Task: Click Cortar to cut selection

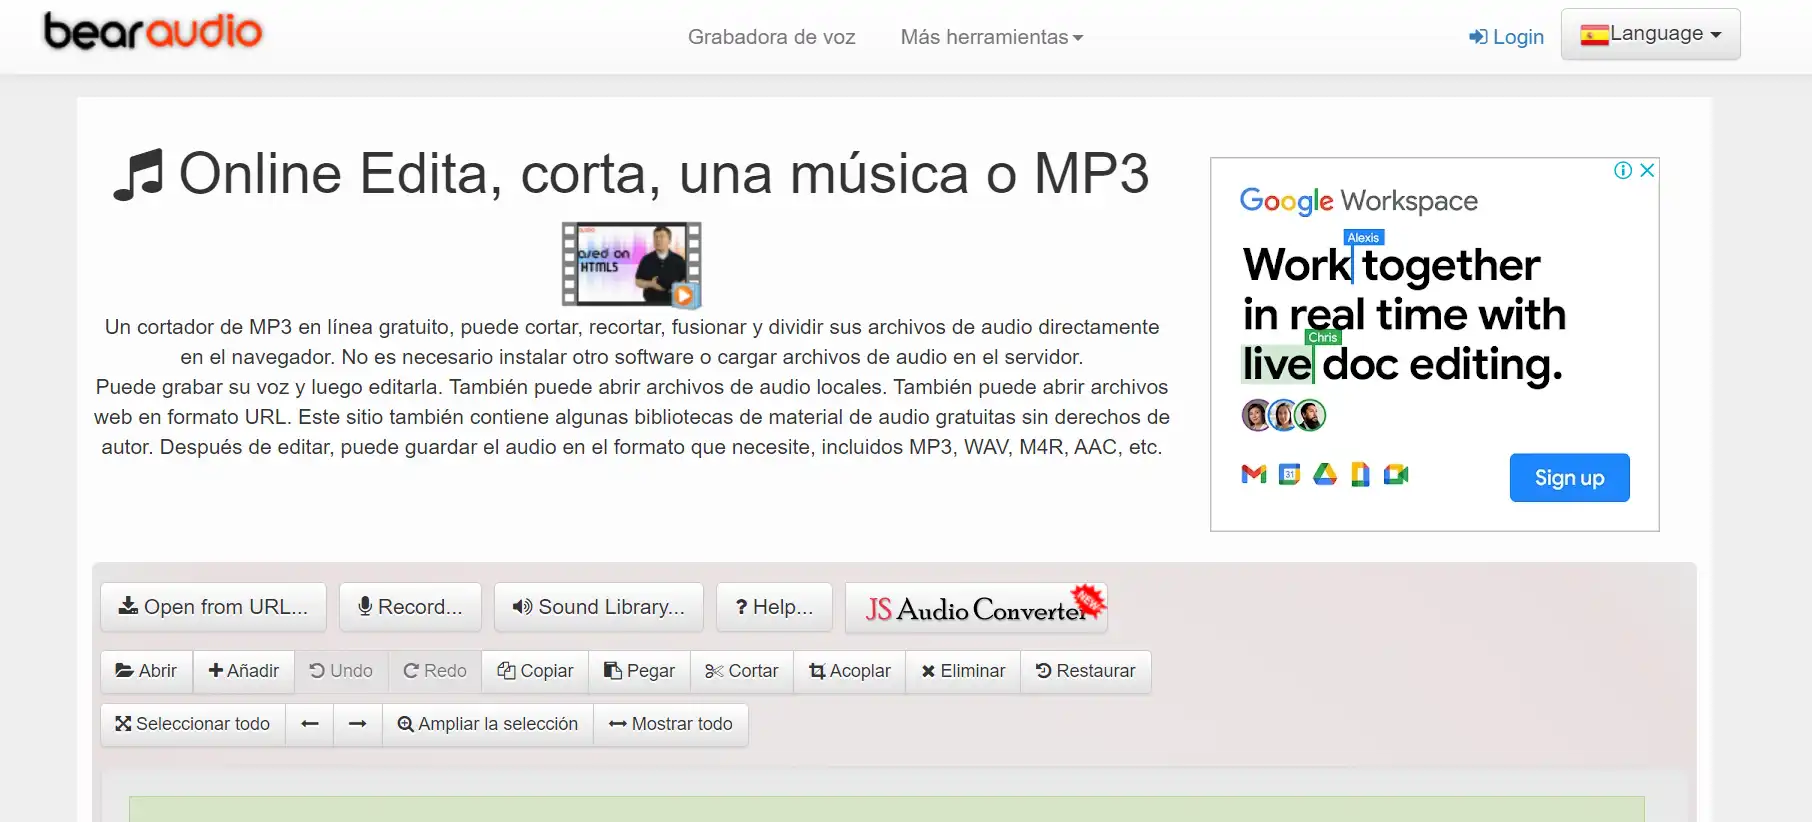Action: pos(741,671)
